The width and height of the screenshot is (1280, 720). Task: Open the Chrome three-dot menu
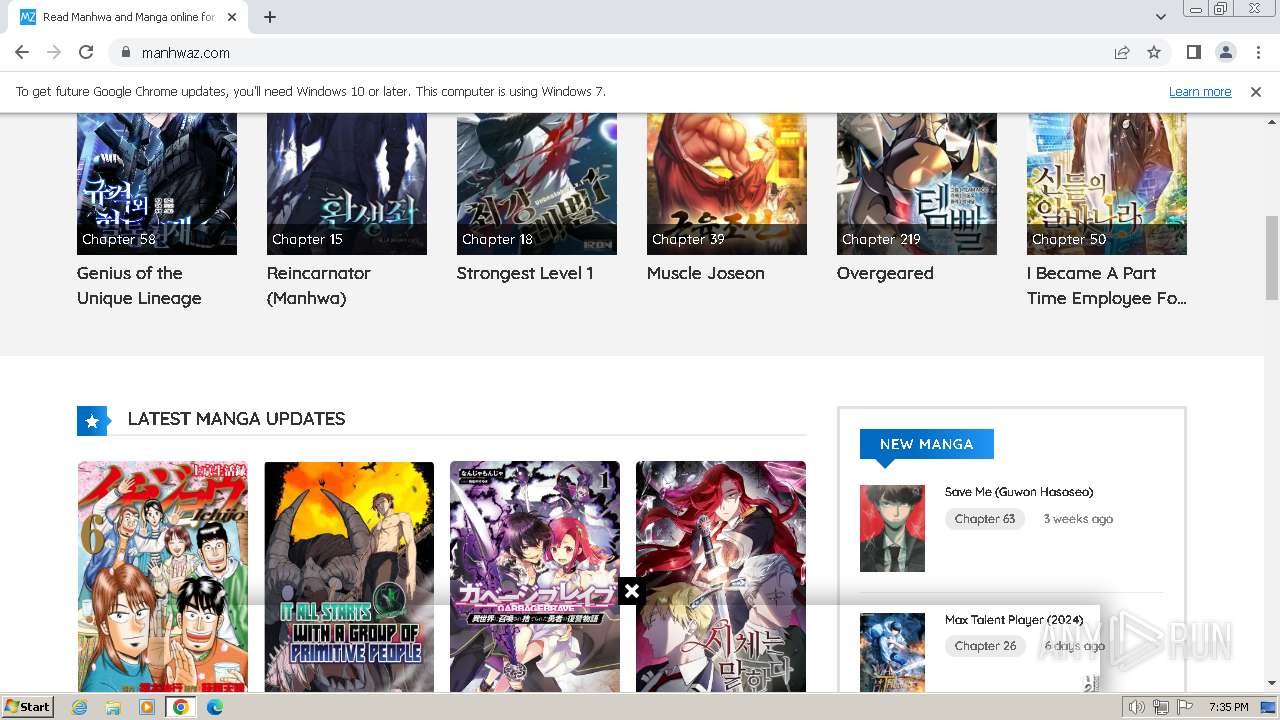click(1258, 52)
